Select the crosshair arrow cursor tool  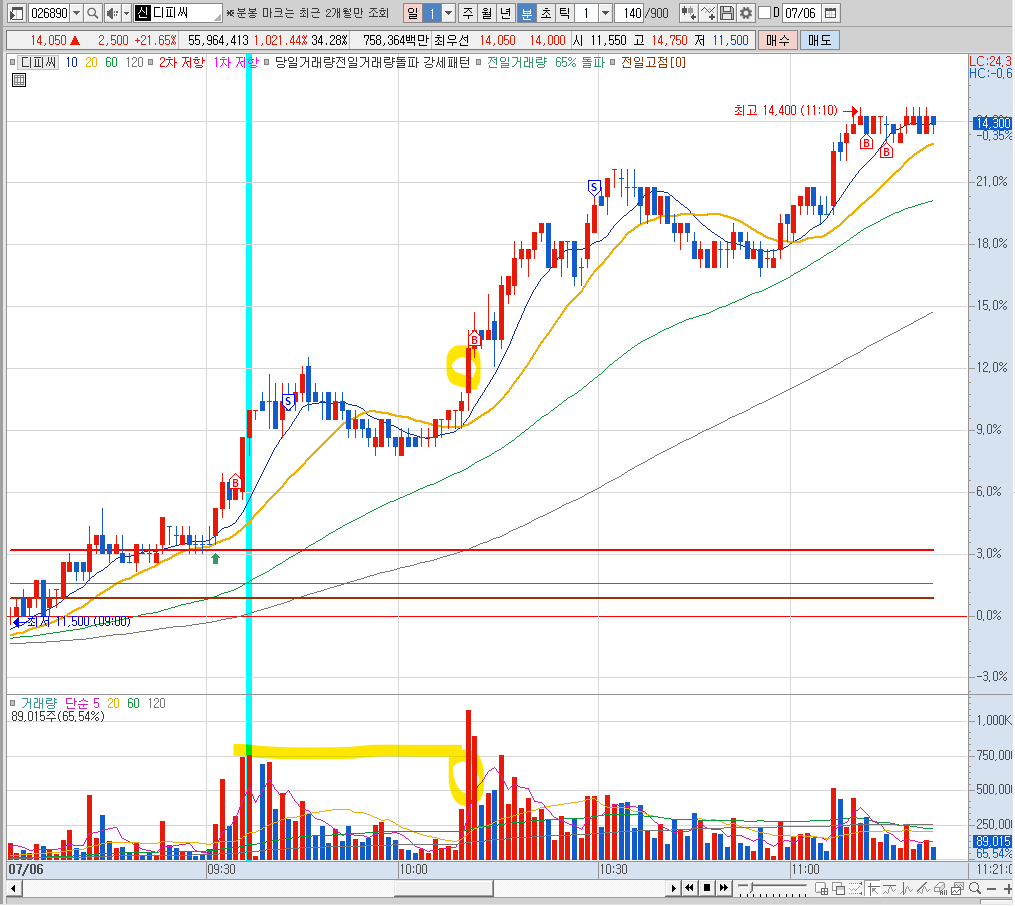point(873,888)
